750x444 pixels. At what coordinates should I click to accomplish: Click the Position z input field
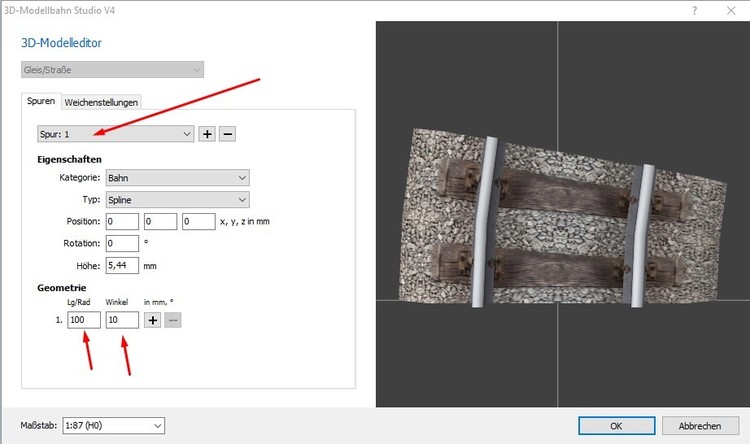(199, 222)
